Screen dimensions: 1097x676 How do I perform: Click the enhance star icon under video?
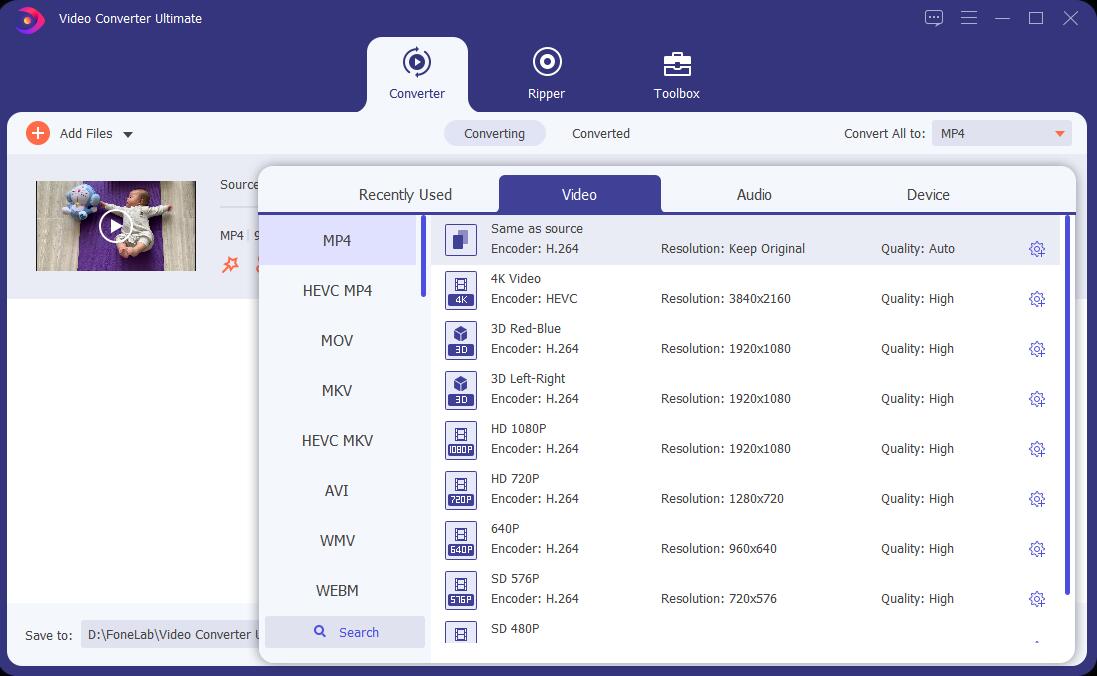tap(231, 265)
